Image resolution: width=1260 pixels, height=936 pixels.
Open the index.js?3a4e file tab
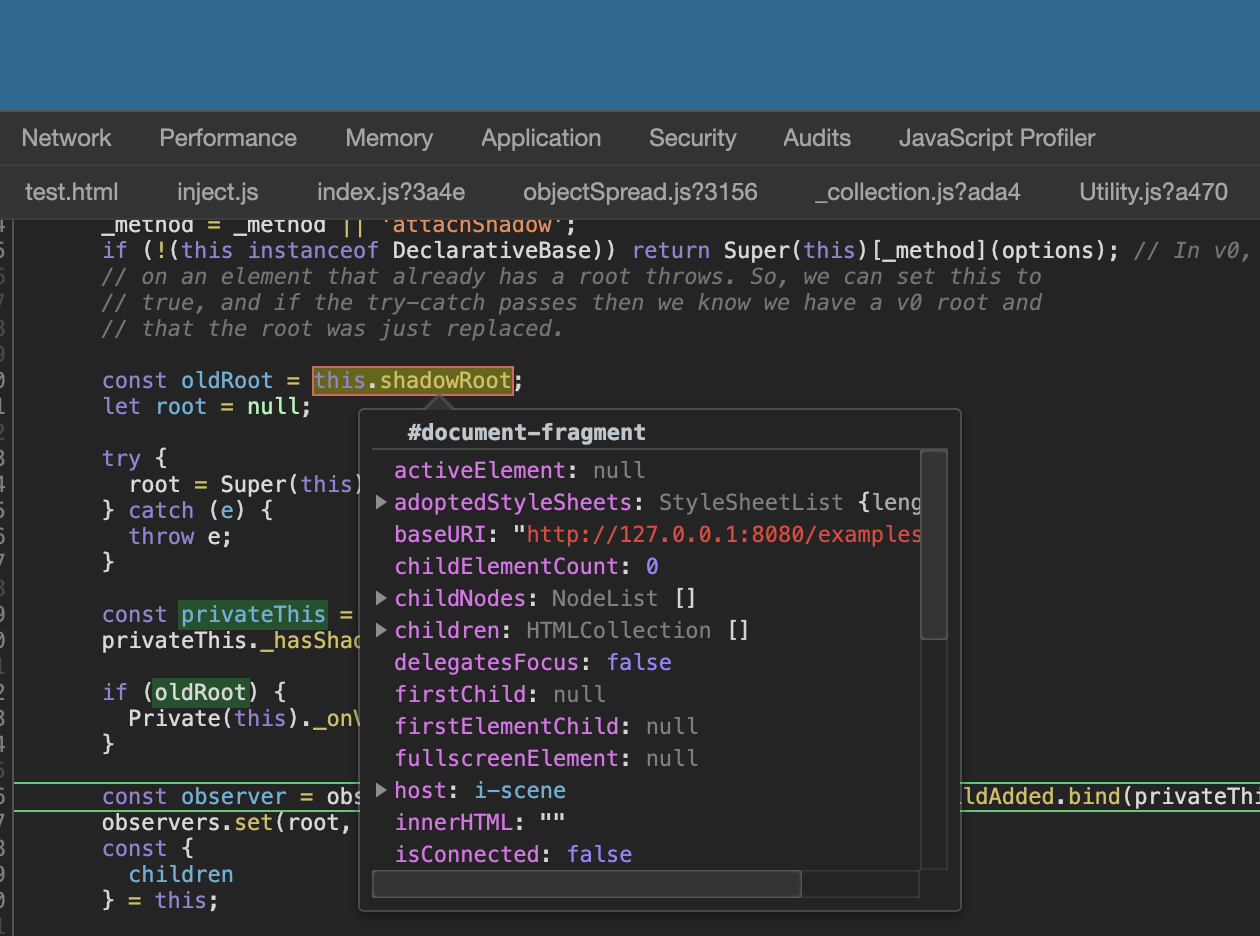[391, 192]
